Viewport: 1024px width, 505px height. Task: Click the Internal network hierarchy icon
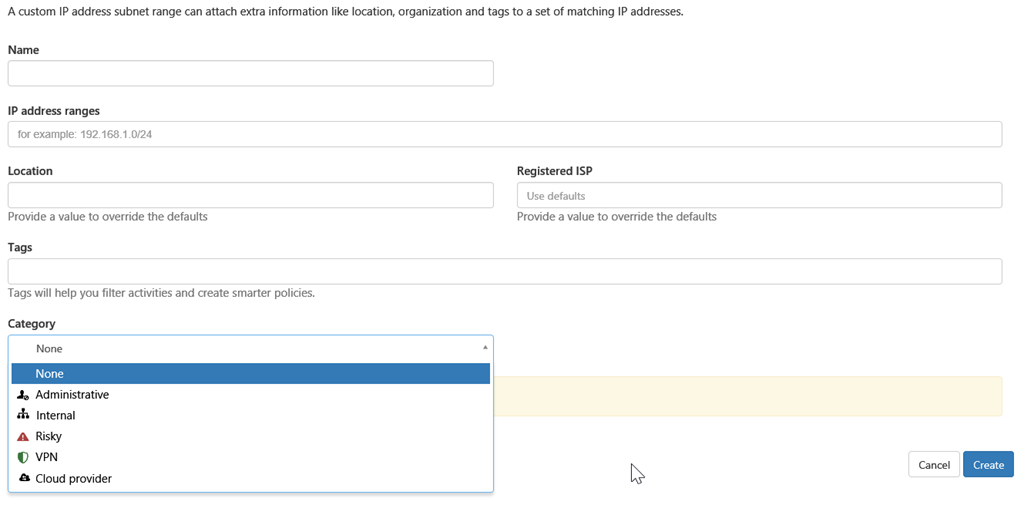(23, 415)
